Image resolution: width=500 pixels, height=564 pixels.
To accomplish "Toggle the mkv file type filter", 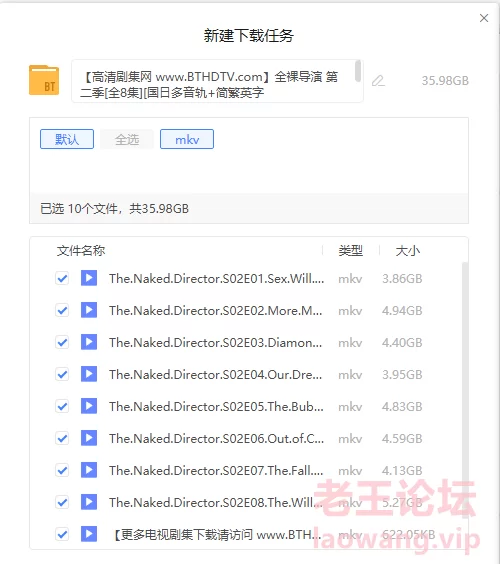I will (x=187, y=139).
